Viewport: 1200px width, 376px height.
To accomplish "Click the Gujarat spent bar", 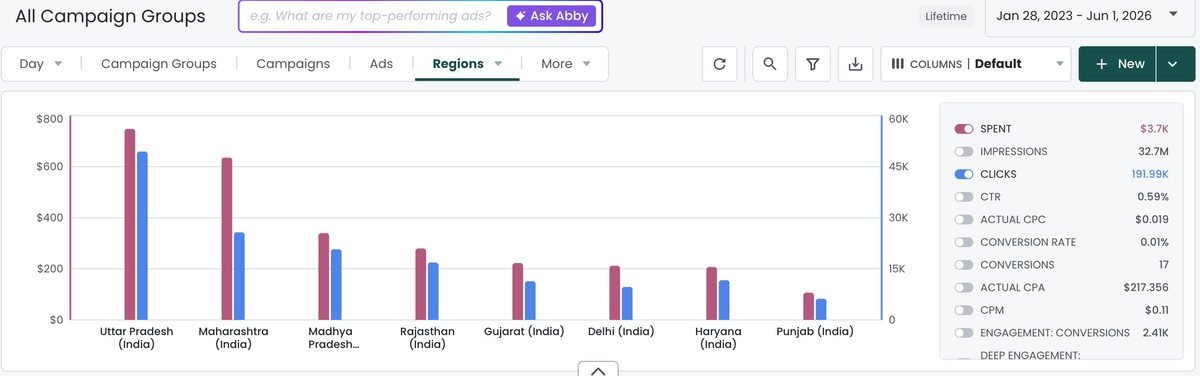I will [518, 292].
